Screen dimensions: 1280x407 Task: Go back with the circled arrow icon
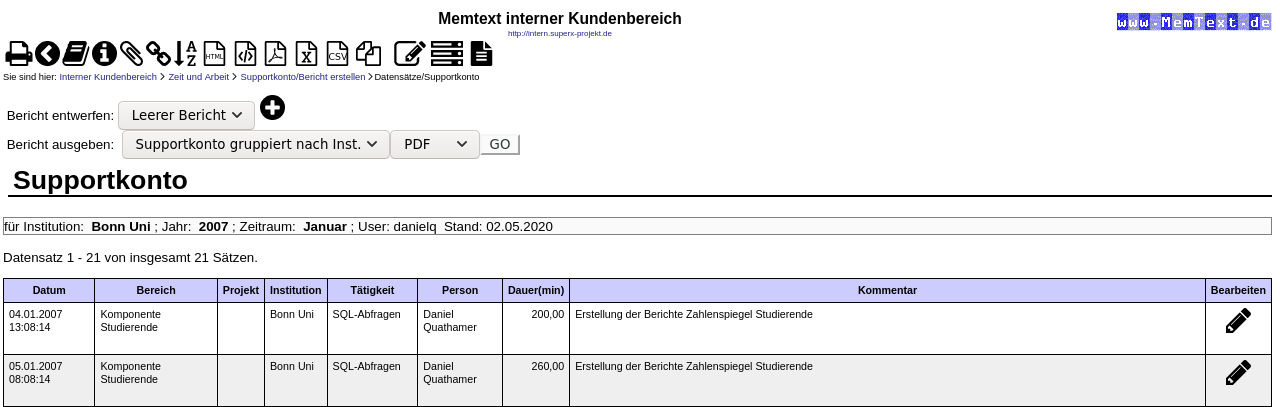tap(47, 53)
